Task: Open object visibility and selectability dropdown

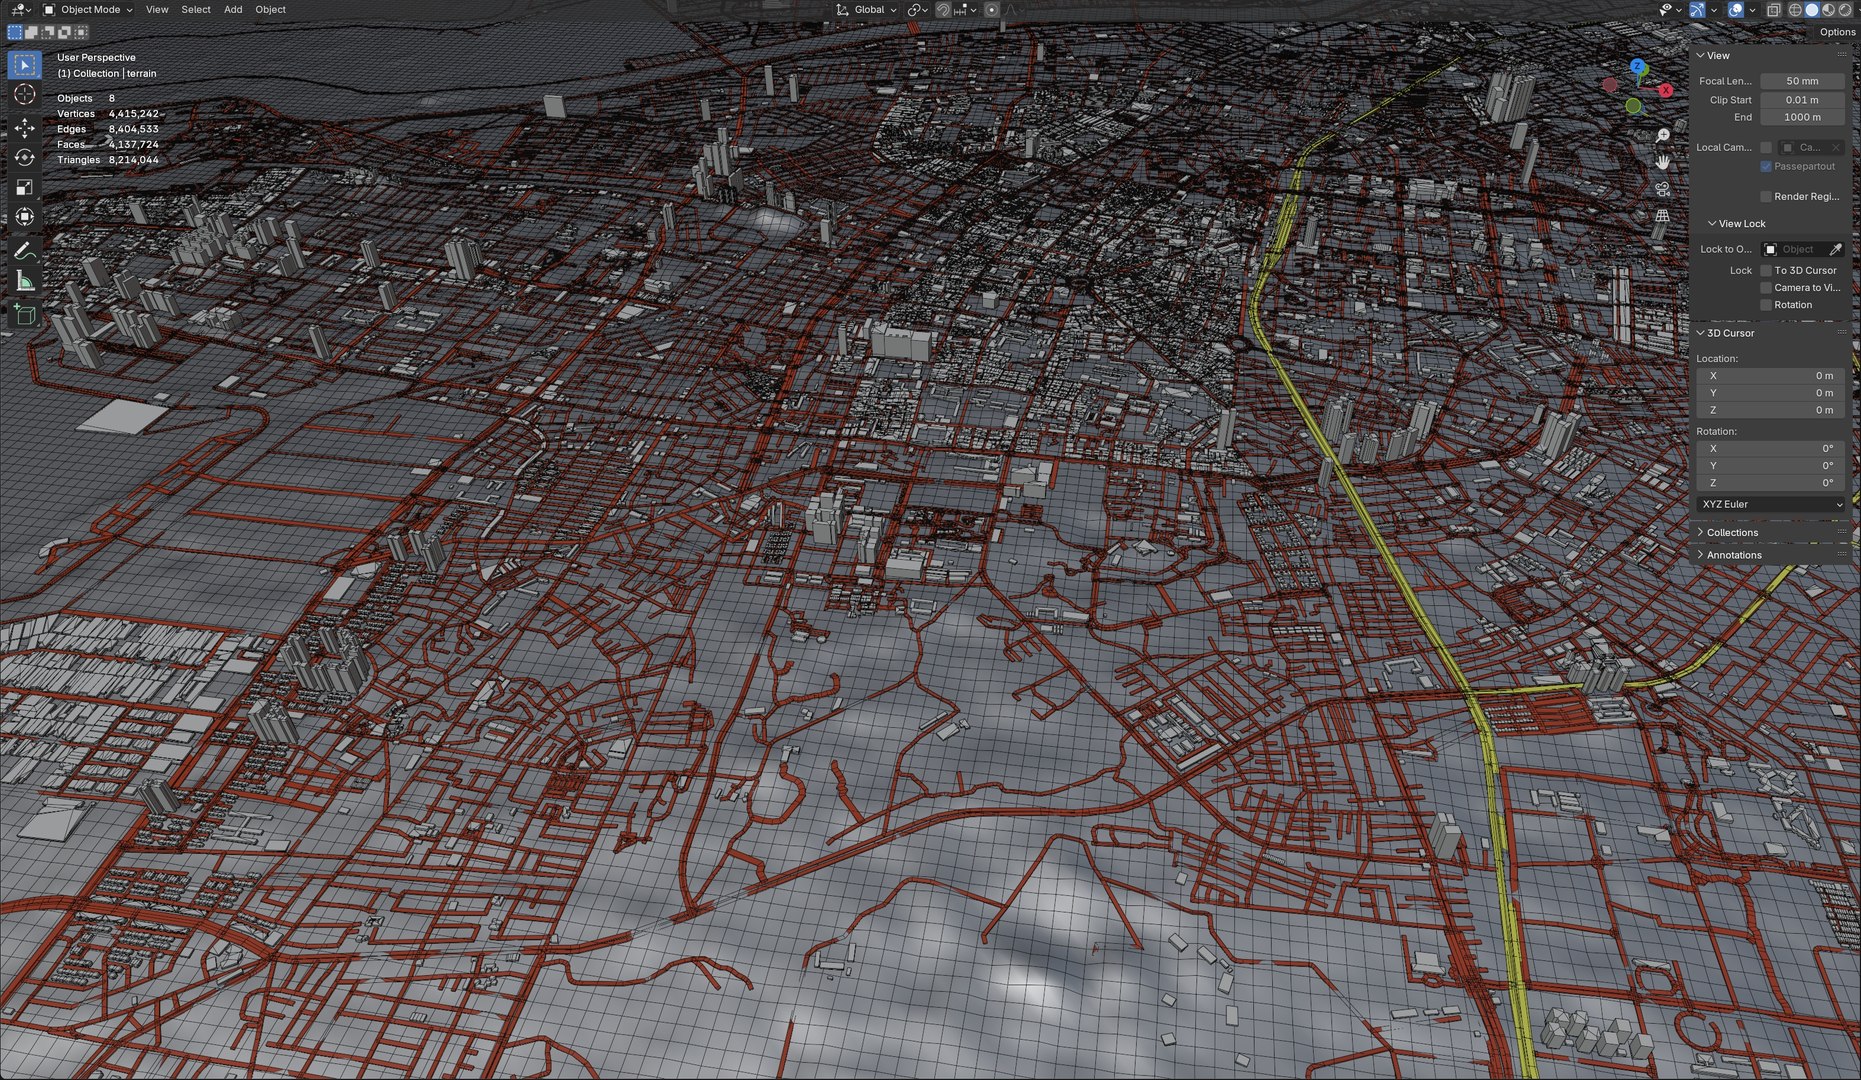Action: (x=1669, y=10)
